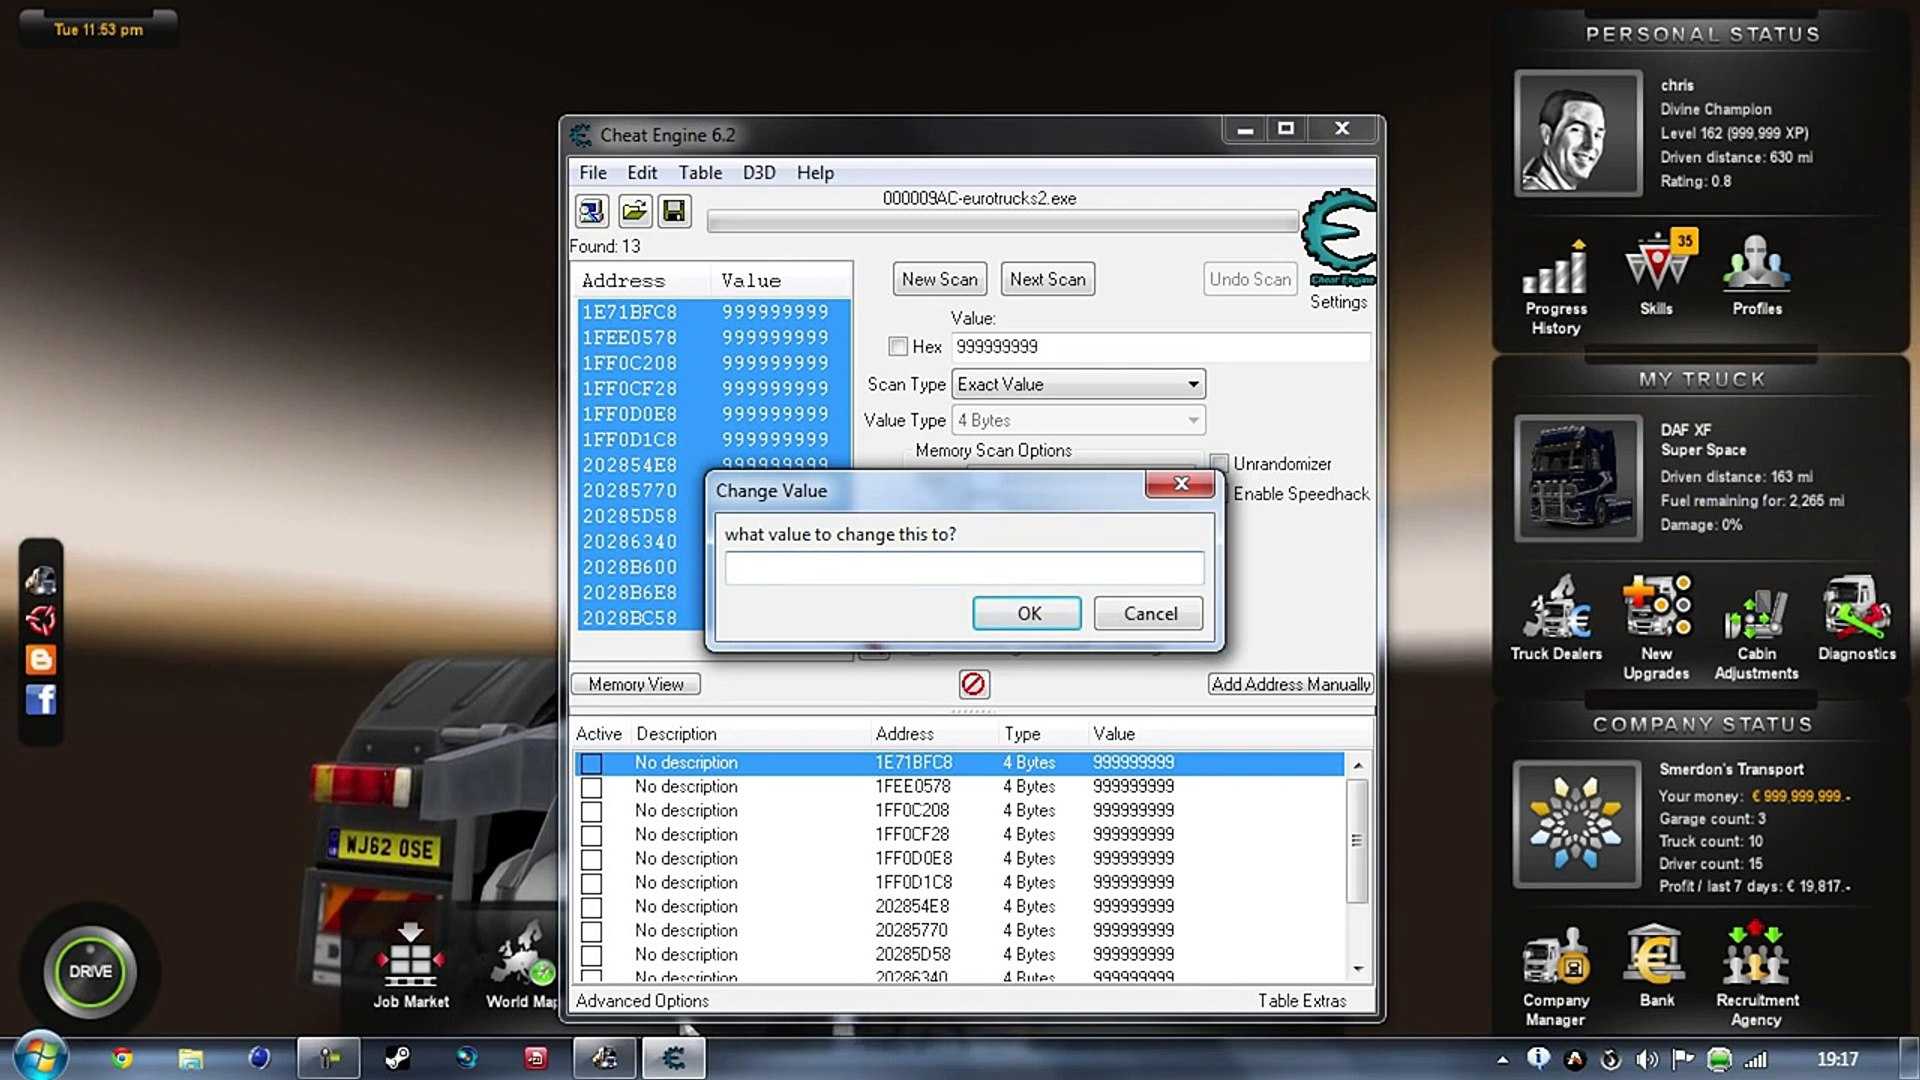Click Cancel to dismiss dialog
The image size is (1920, 1080).
tap(1150, 612)
